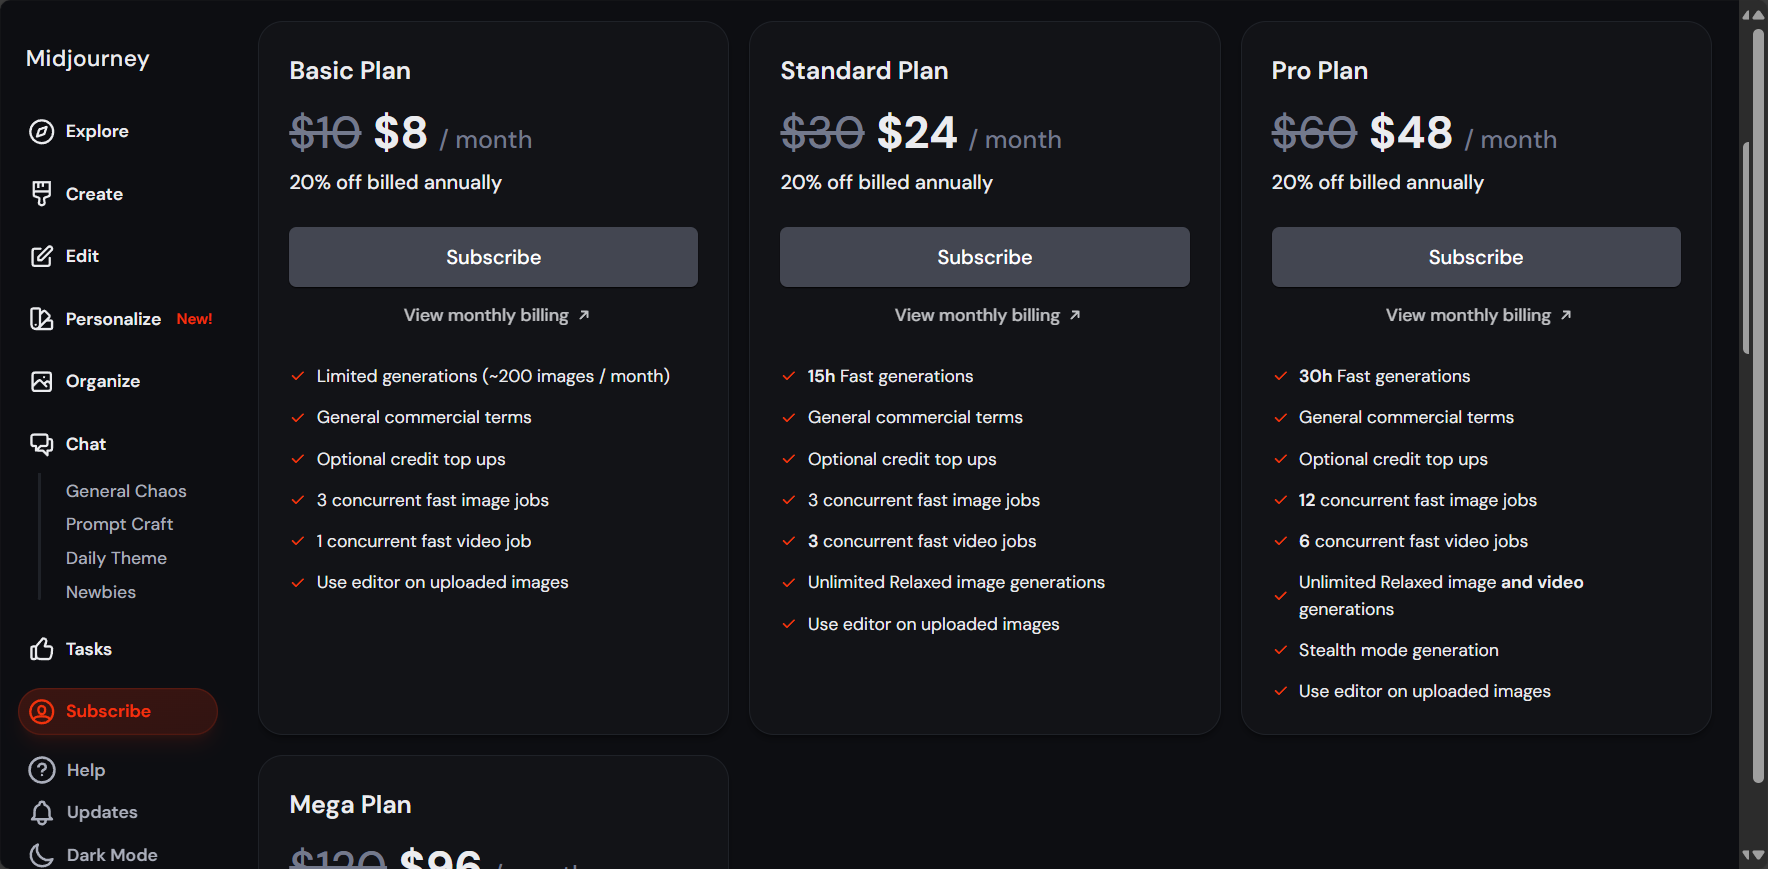Select the Create paintbrush icon
Viewport: 1768px width, 869px height.
tap(41, 194)
